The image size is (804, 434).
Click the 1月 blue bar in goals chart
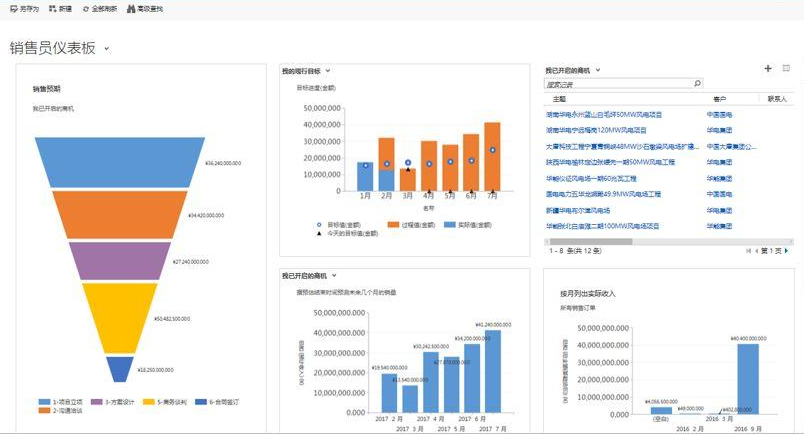coord(365,176)
